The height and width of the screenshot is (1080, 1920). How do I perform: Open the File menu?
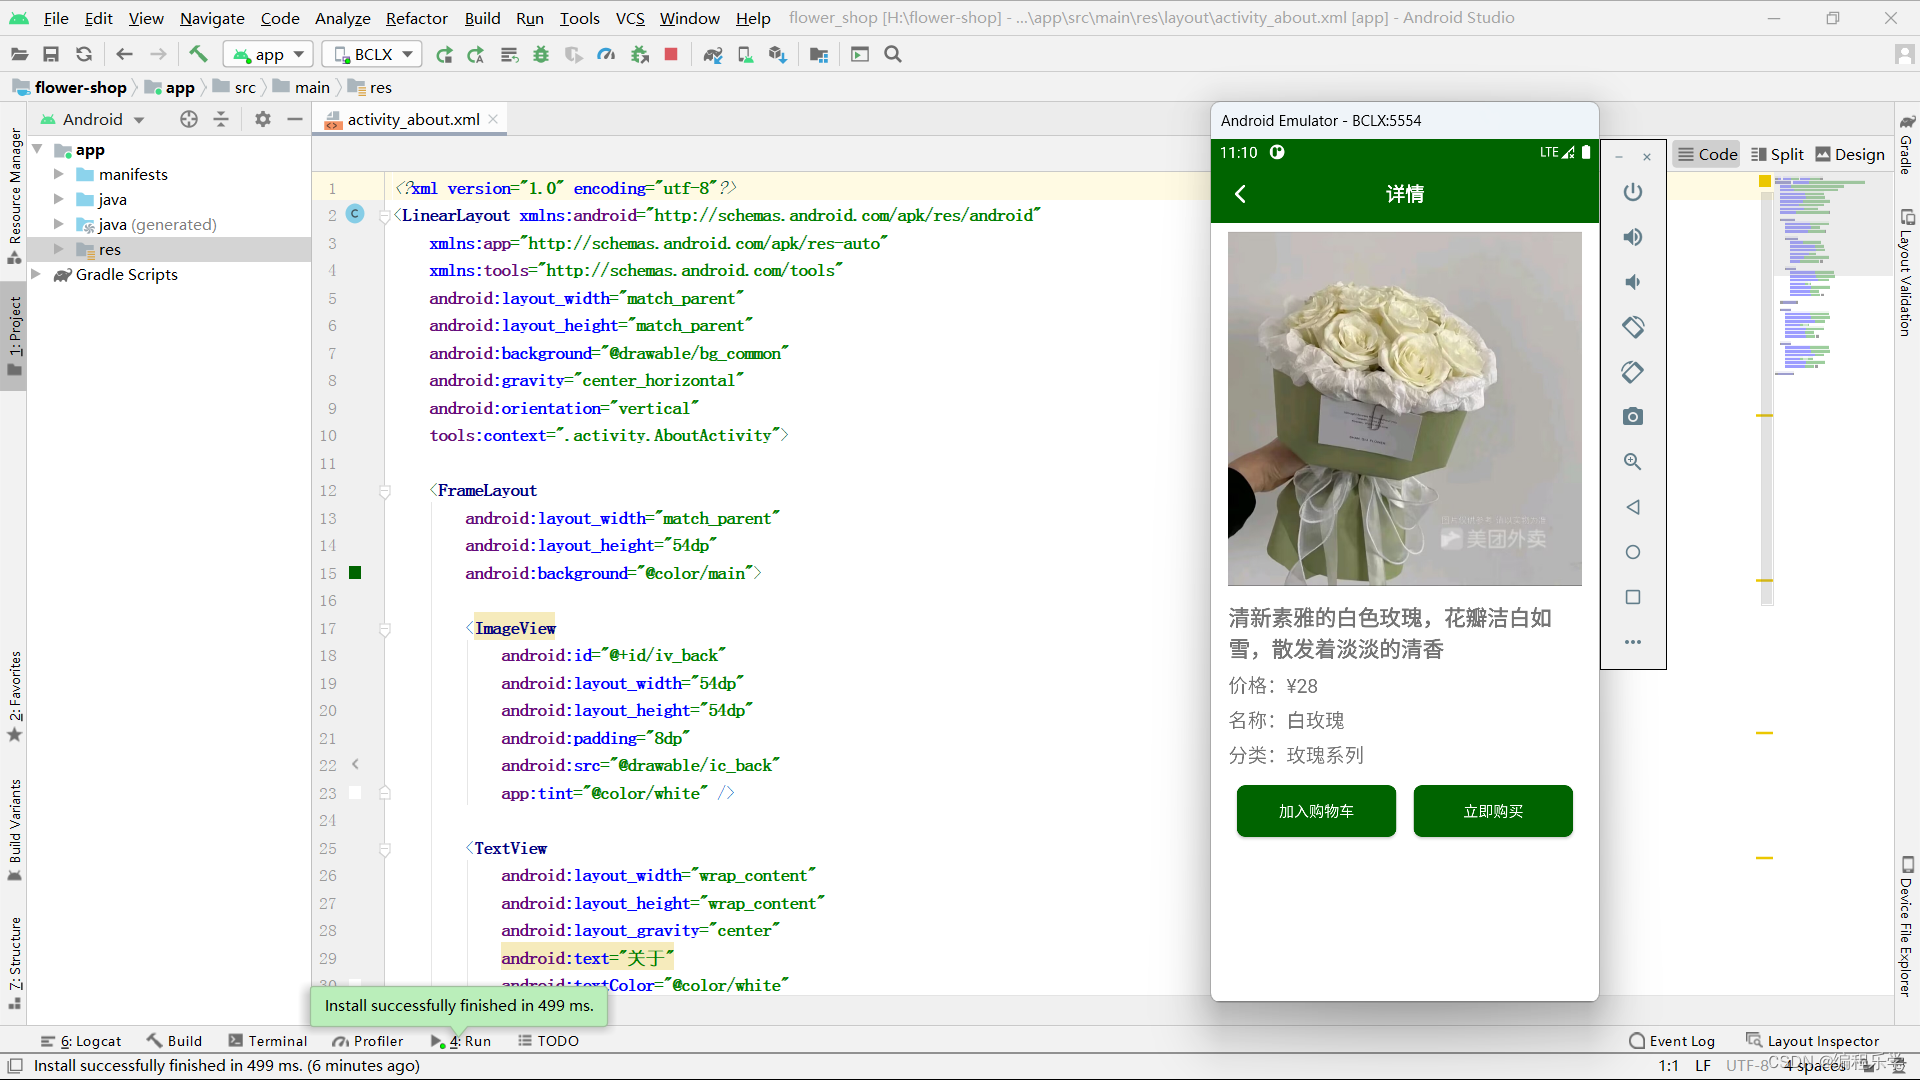point(56,18)
